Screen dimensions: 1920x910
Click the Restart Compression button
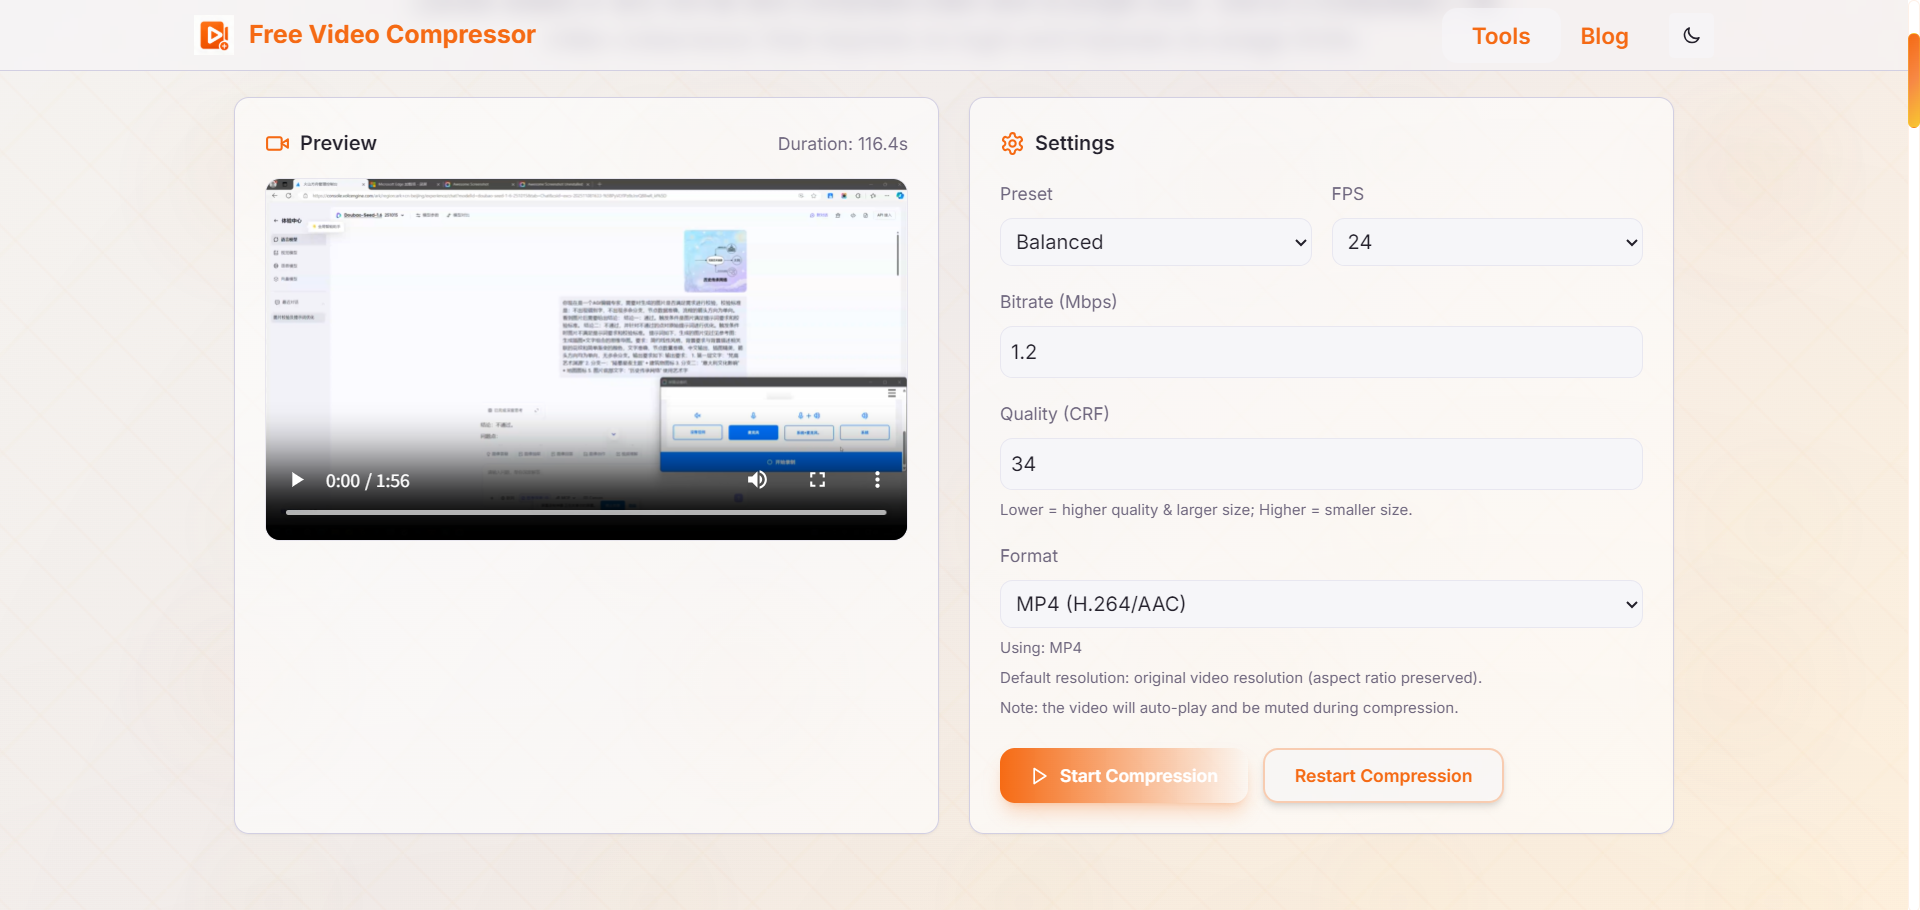coord(1382,776)
